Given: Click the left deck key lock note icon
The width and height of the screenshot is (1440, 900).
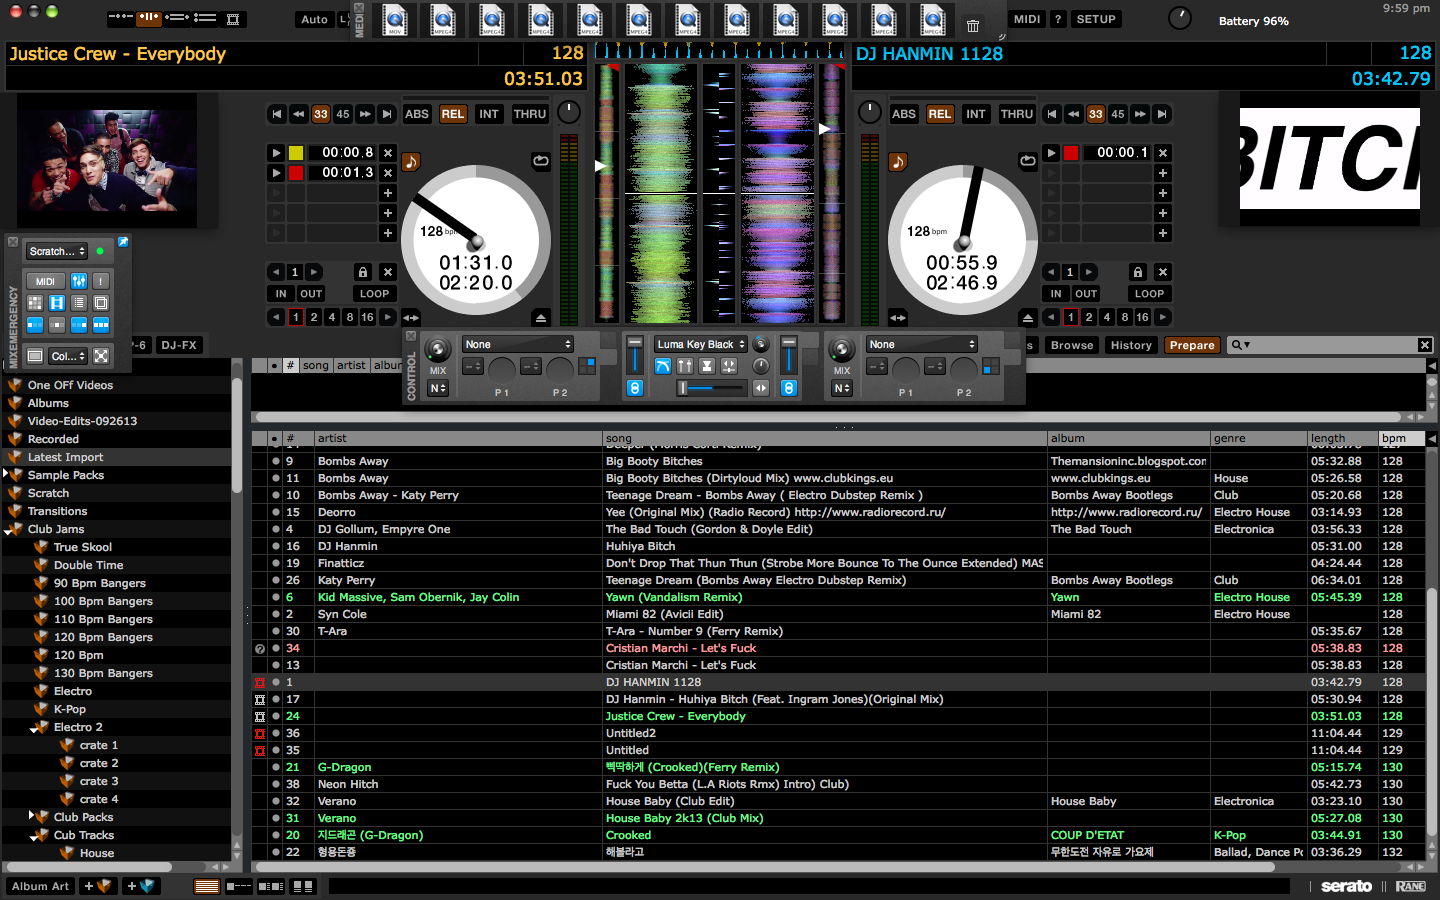Looking at the screenshot, I should 411,162.
